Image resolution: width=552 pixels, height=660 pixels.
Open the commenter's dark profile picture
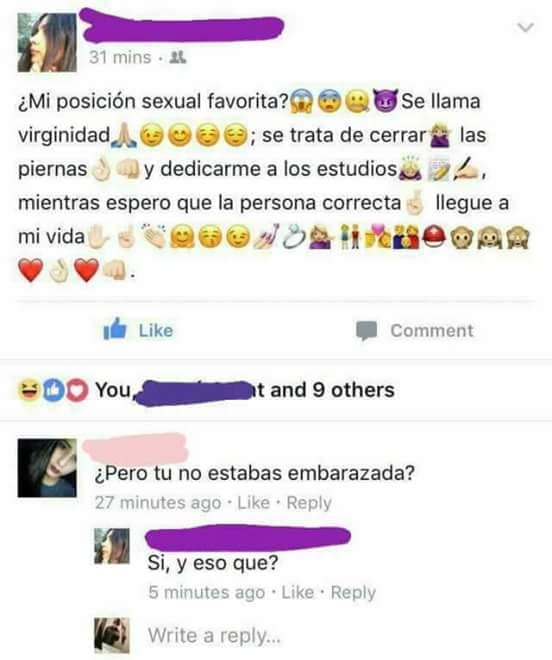tap(47, 468)
